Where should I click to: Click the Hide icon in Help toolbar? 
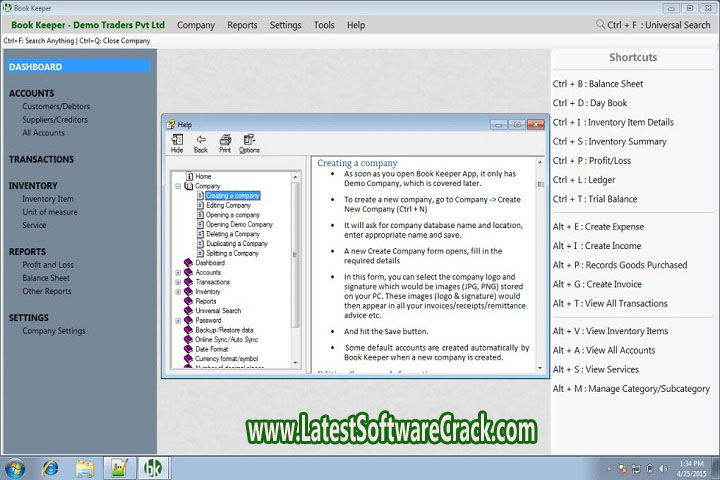(177, 143)
